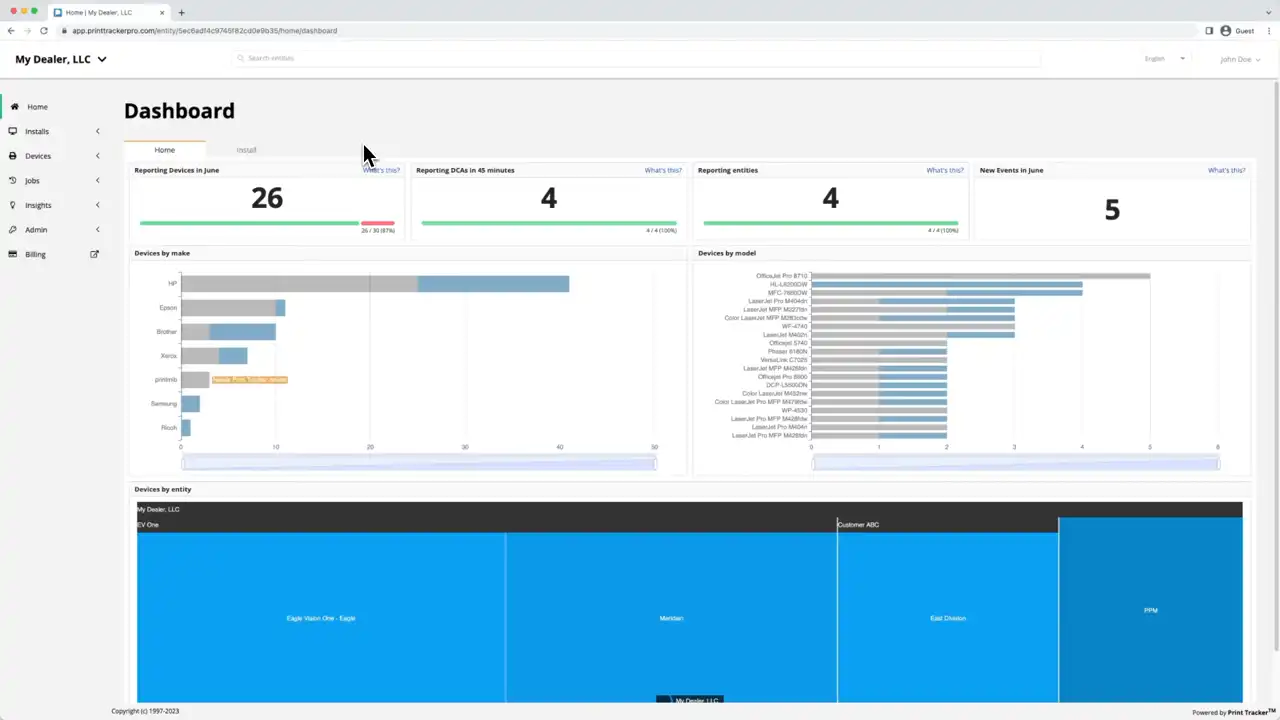Click the split-screen icon near the address bar
The image size is (1280, 720).
pos(1209,30)
